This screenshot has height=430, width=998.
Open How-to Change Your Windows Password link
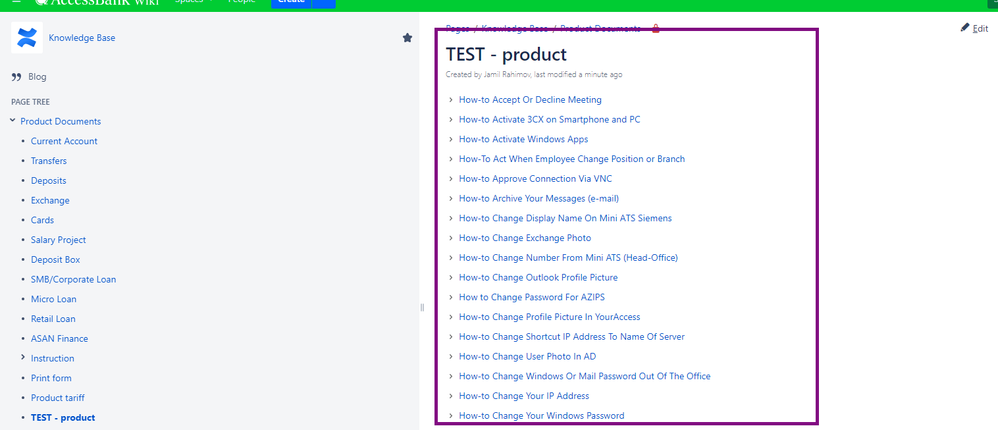pyautogui.click(x=542, y=416)
